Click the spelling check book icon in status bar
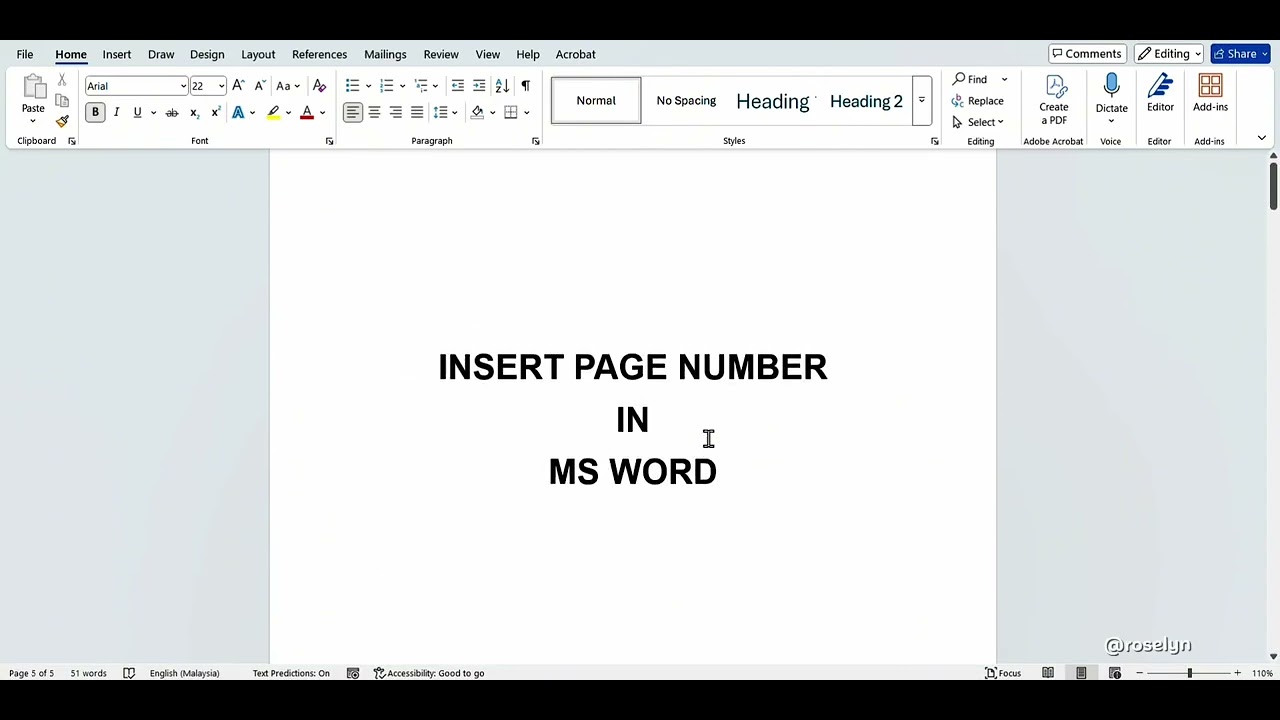This screenshot has height=720, width=1280. click(129, 673)
